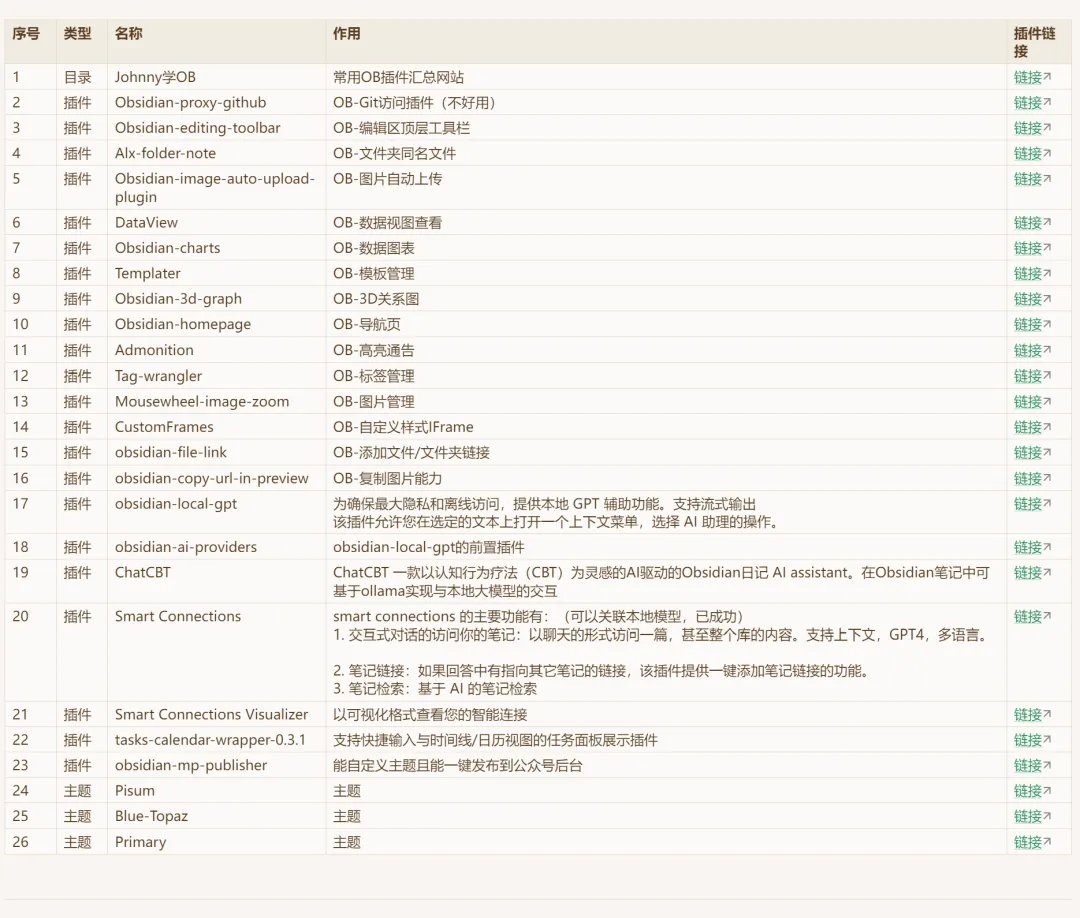
Task: Open the link for Primary theme
Action: tap(1032, 842)
